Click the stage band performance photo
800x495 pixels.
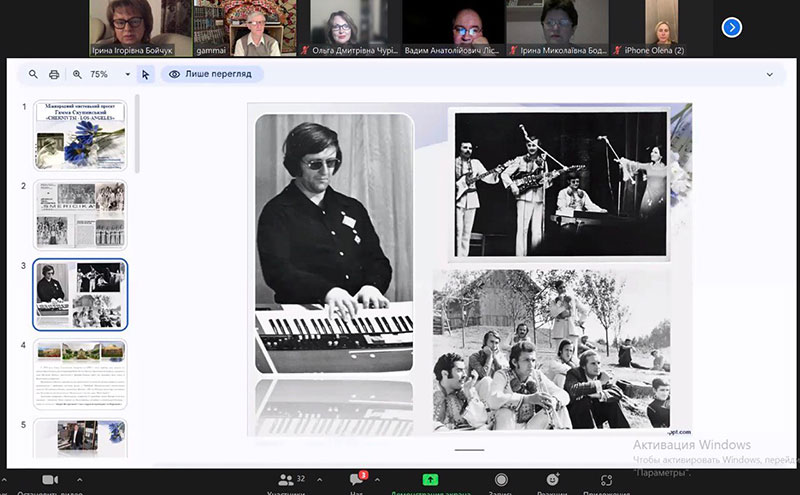pyautogui.click(x=561, y=184)
